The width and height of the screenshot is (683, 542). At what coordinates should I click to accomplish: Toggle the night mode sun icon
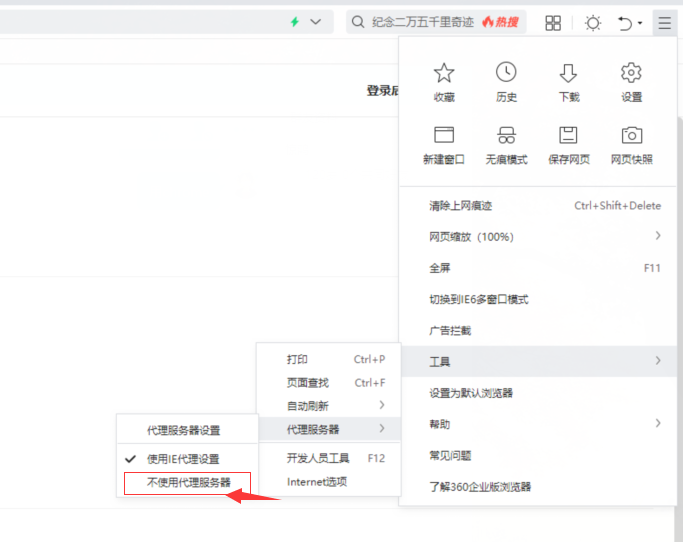coord(593,23)
